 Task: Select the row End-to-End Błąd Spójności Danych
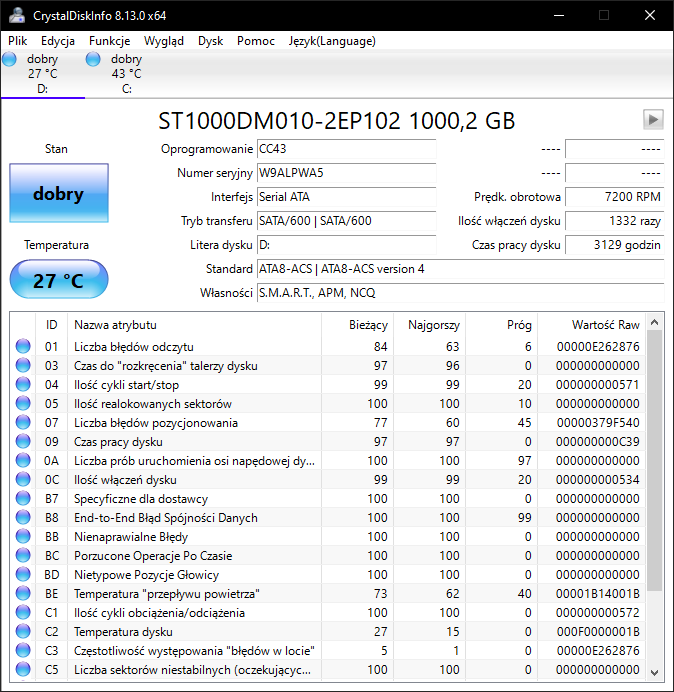click(328, 517)
